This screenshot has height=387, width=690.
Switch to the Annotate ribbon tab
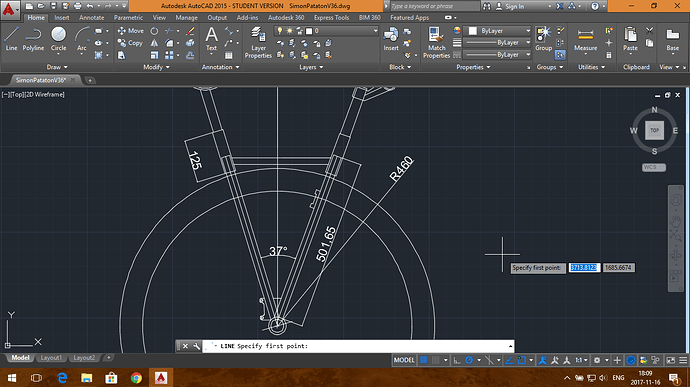click(92, 18)
